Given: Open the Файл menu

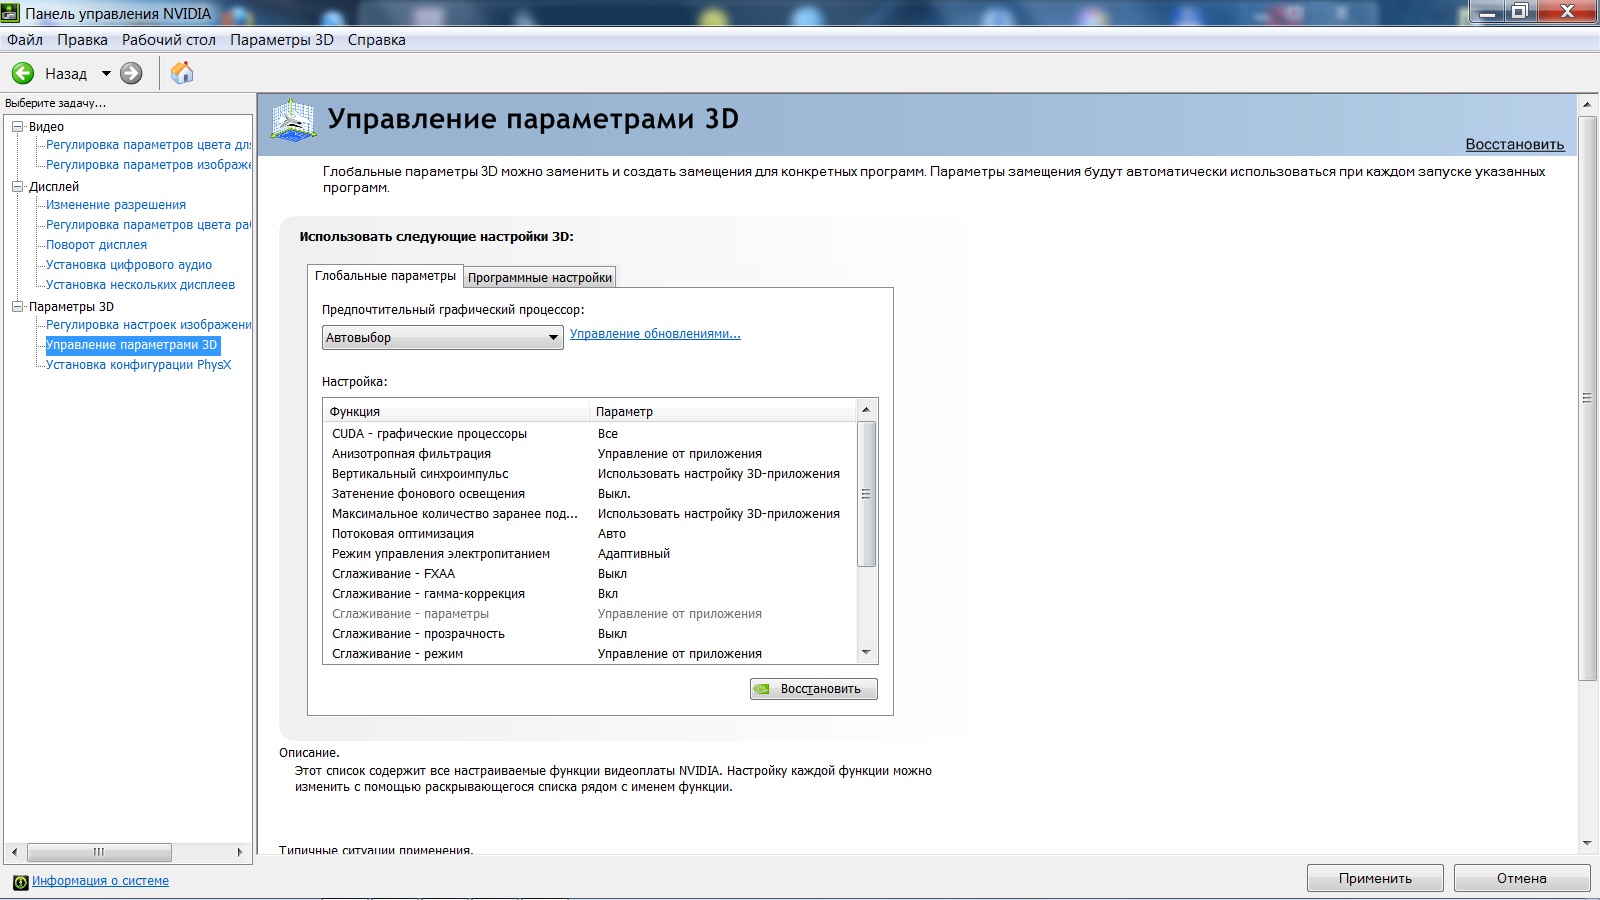Looking at the screenshot, I should (x=25, y=40).
